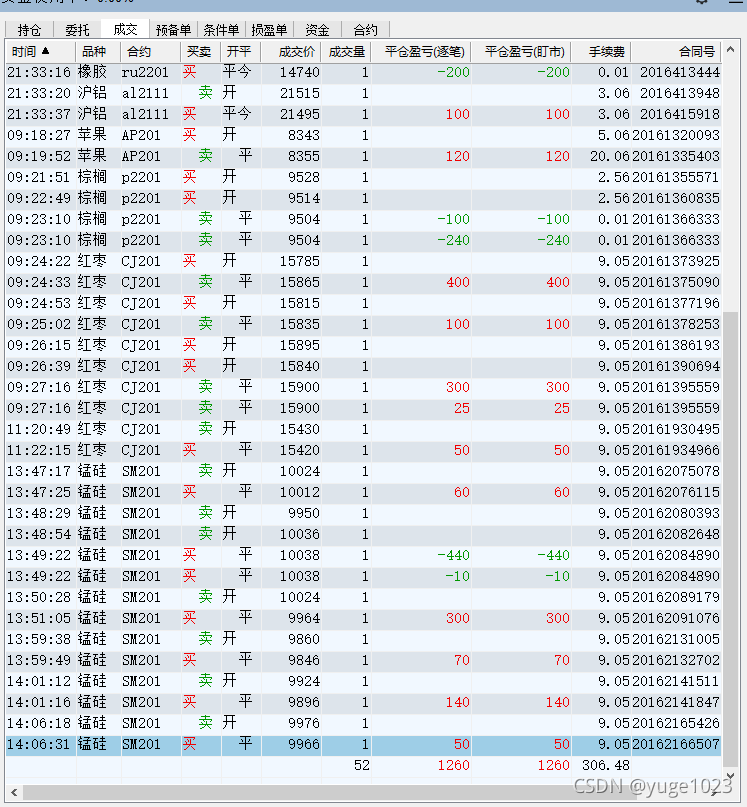Select the 21:33:37 time cell

[39, 114]
